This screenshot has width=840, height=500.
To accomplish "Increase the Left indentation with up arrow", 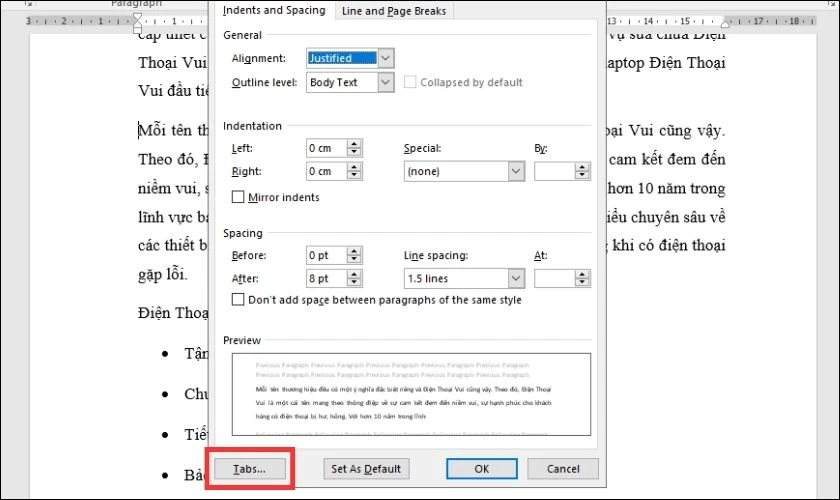I will click(x=354, y=144).
